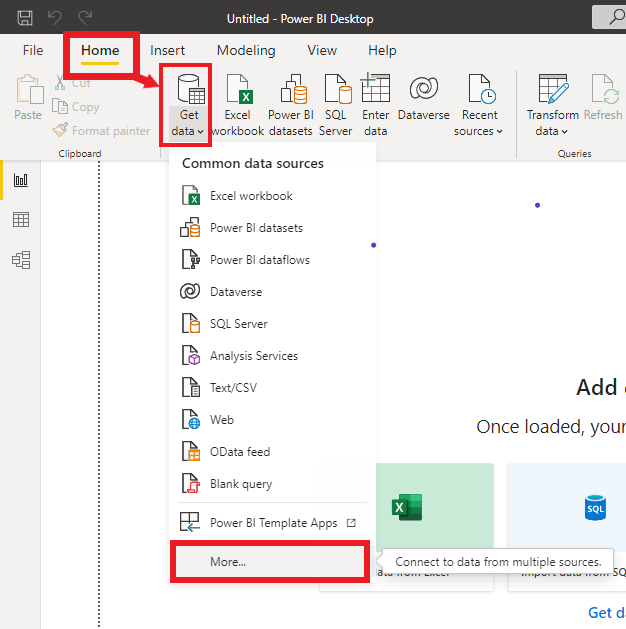
Task: Select the Home ribbon tab
Action: (100, 51)
